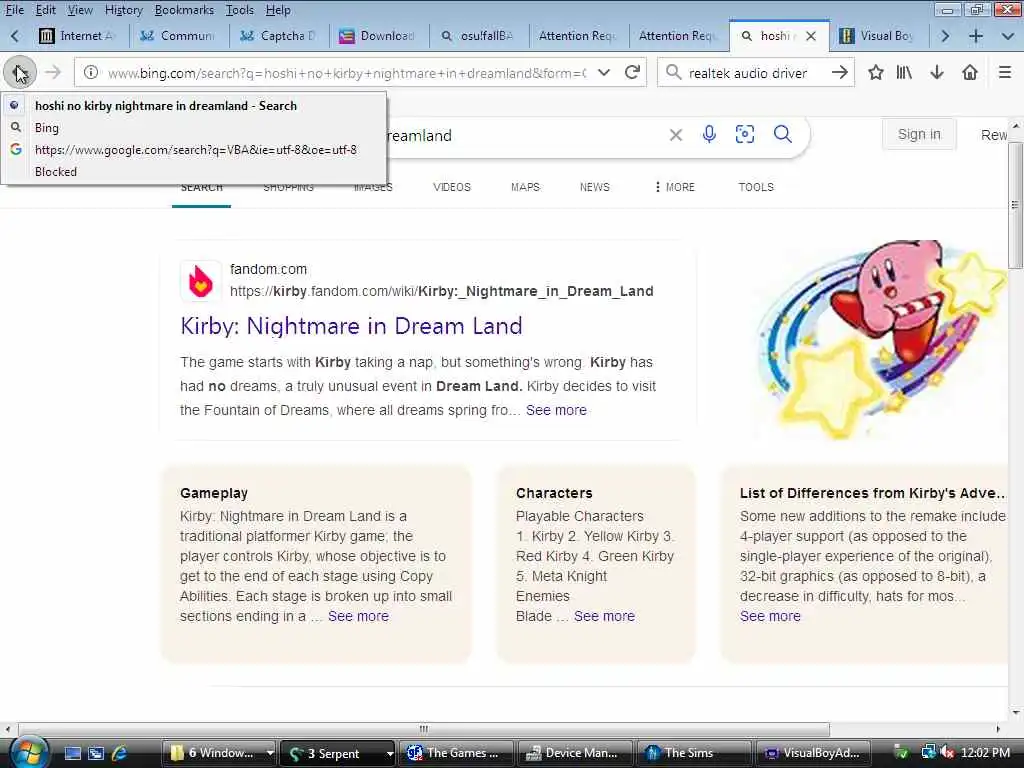Image resolution: width=1024 pixels, height=768 pixels.
Task: Click the horizontal scrollbar thumb
Action: pyautogui.click(x=424, y=729)
